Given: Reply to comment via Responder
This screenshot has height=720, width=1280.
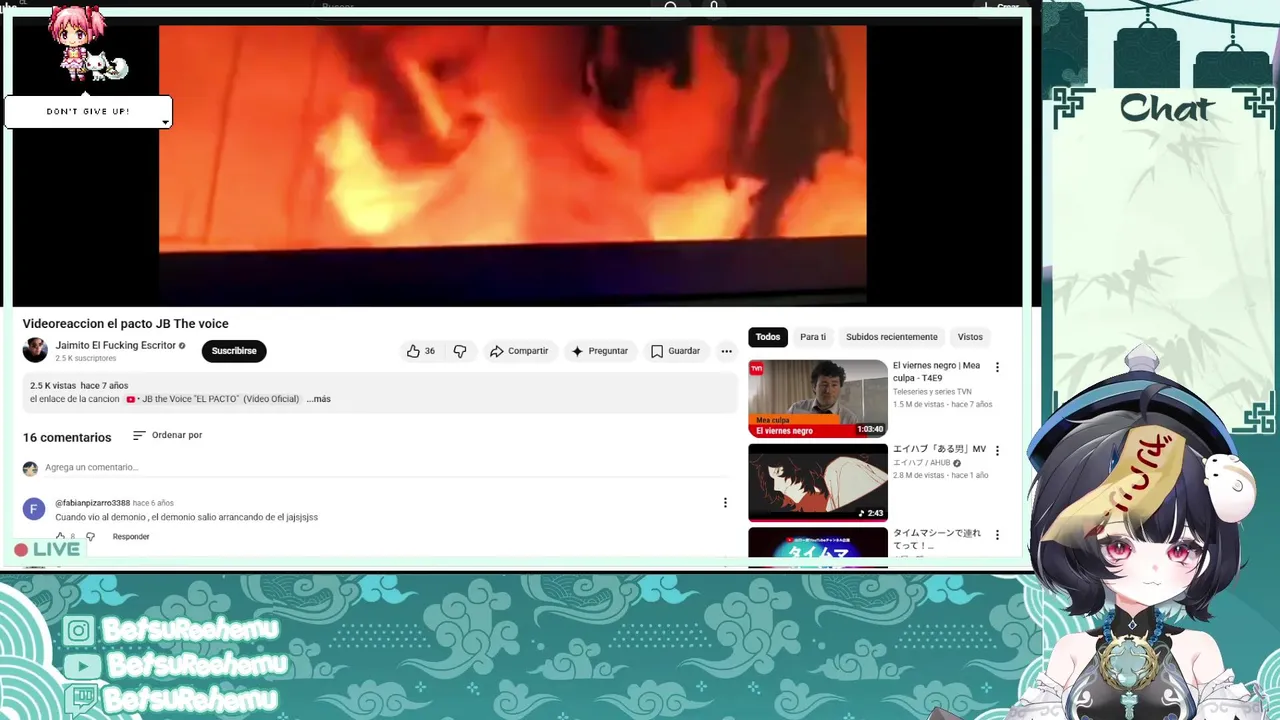Looking at the screenshot, I should click(131, 537).
